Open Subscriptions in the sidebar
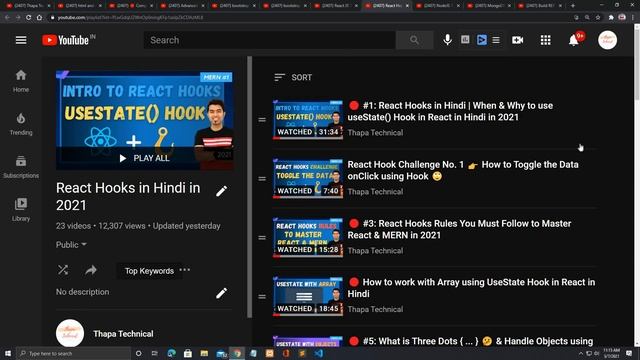Screen dimensions: 640x360 (x=21, y=167)
